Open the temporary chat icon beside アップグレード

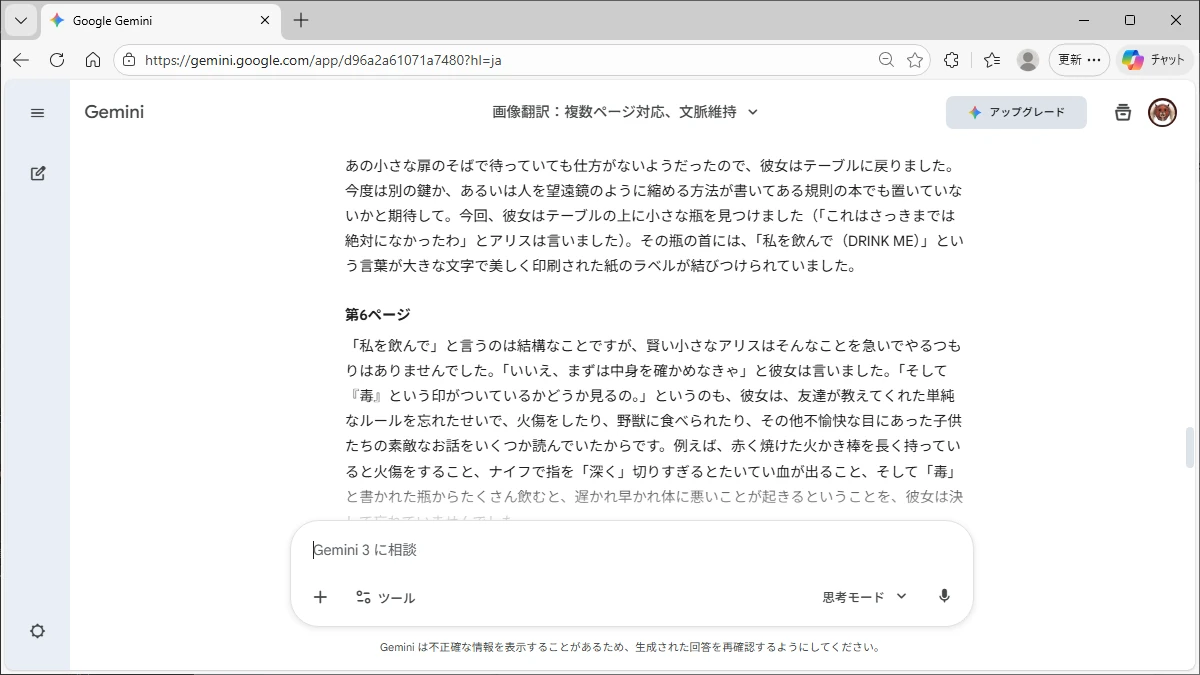[1123, 113]
